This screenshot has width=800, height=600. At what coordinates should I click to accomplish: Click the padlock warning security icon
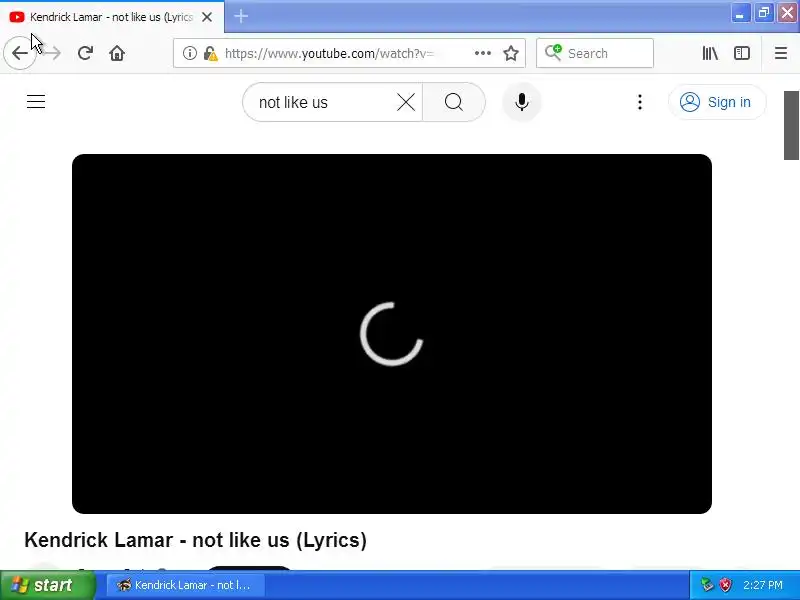coord(211,53)
